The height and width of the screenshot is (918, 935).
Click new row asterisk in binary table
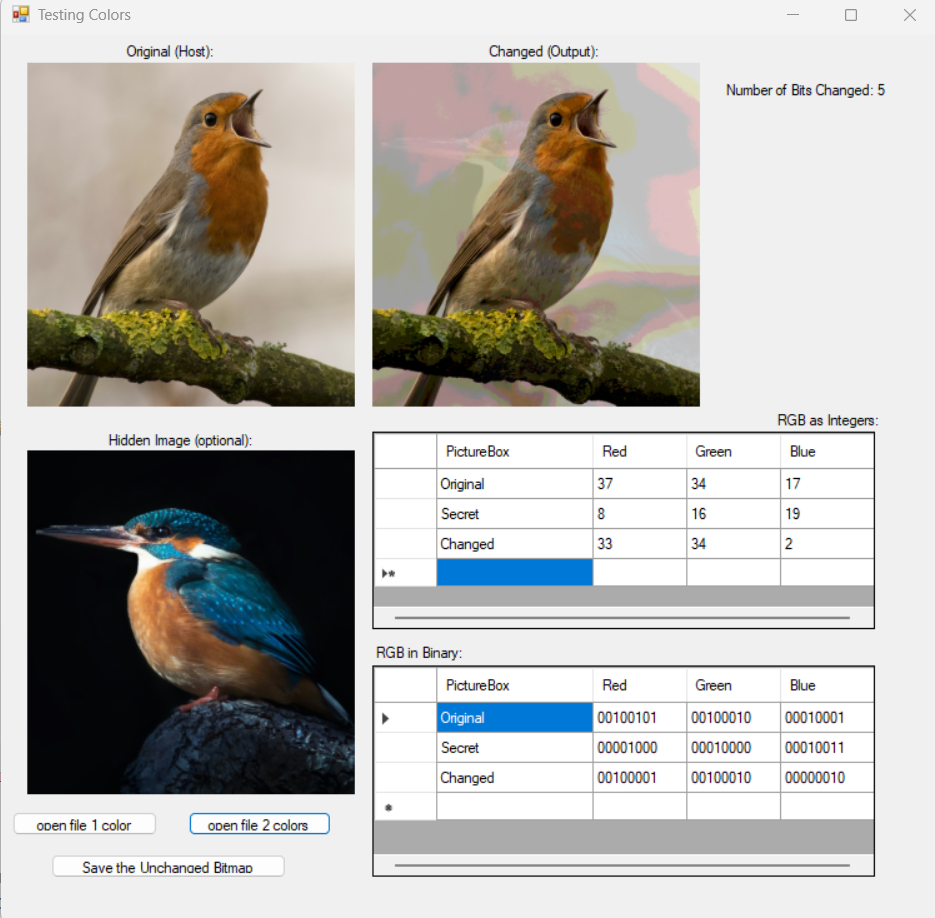tap(404, 807)
